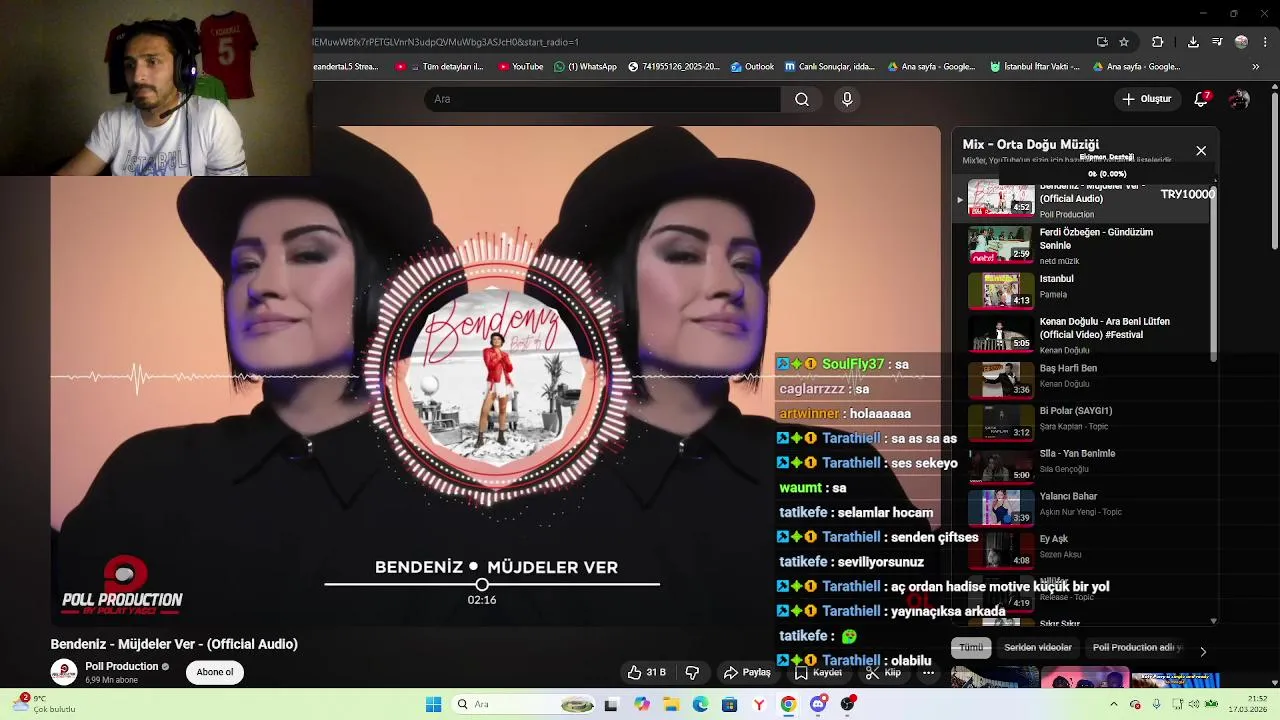Click the Oluştur create button

point(1146,99)
